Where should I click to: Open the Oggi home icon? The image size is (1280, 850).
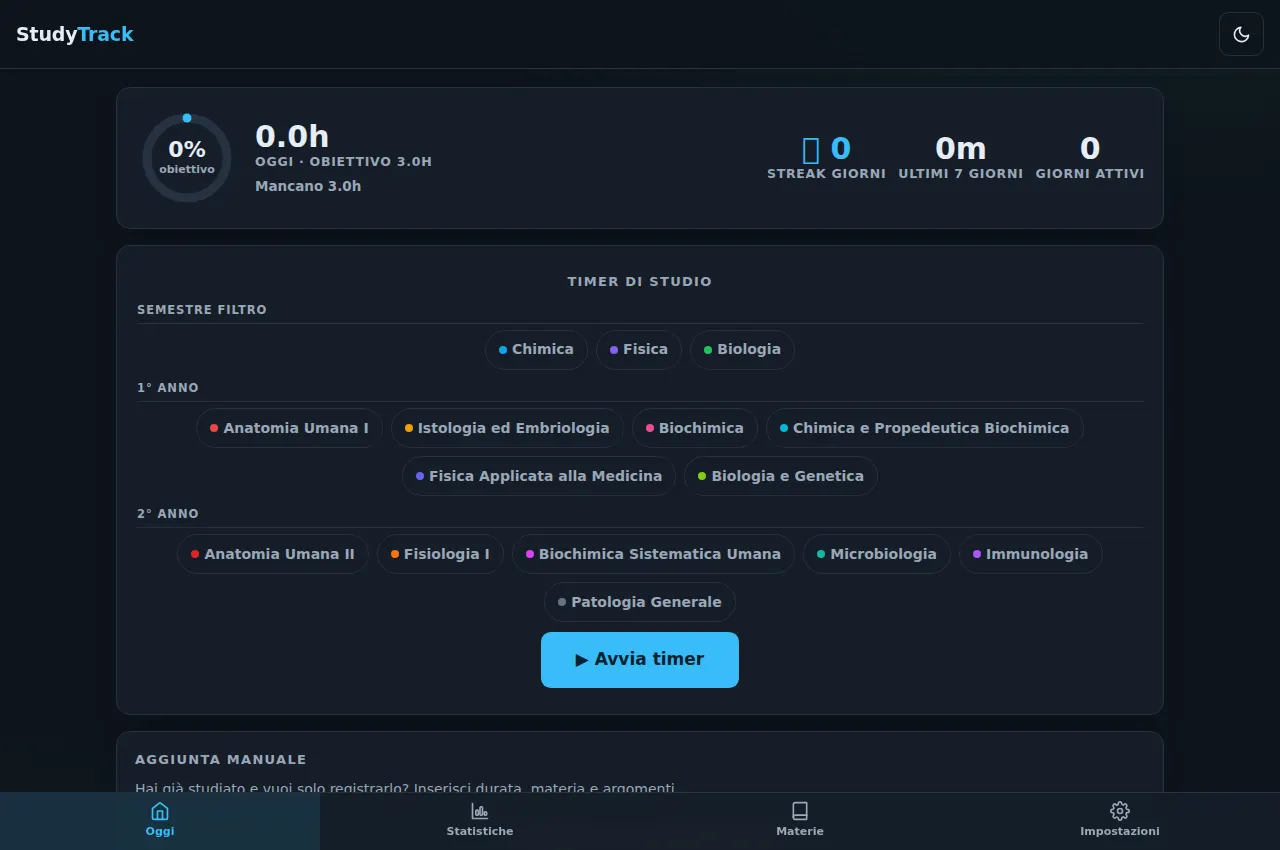[x=160, y=811]
